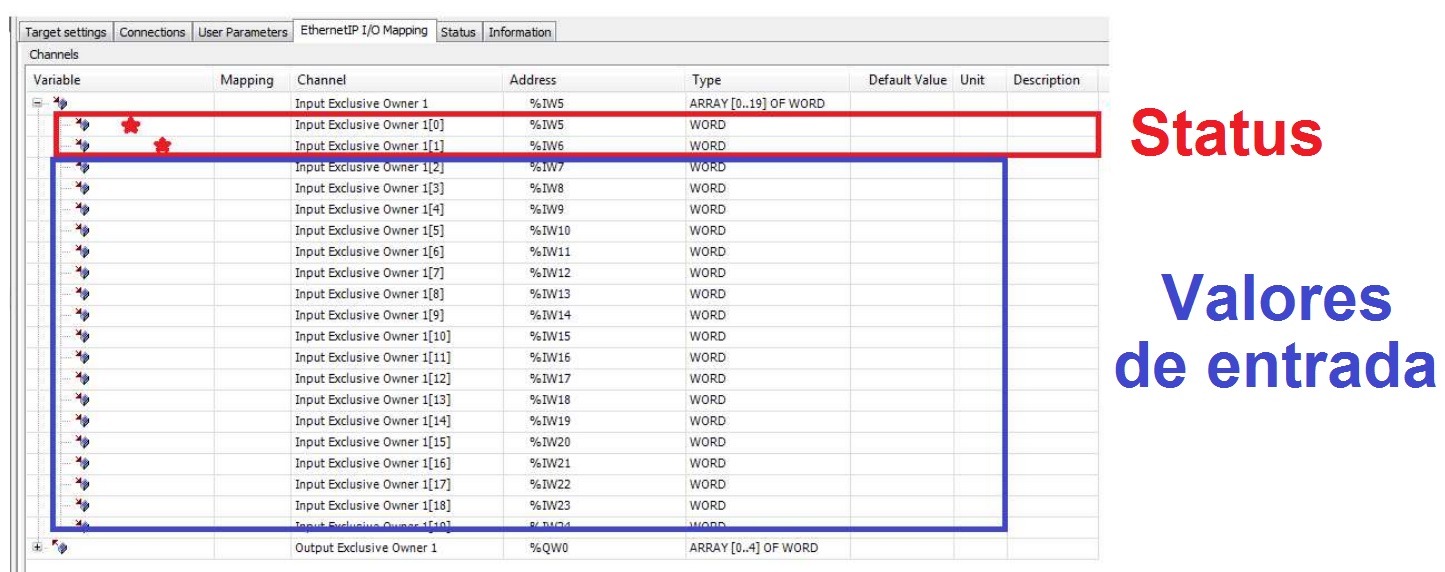Click variable icon in Input Exclusive Owner 1[3] row
The width and height of the screenshot is (1445, 572).
pos(82,188)
